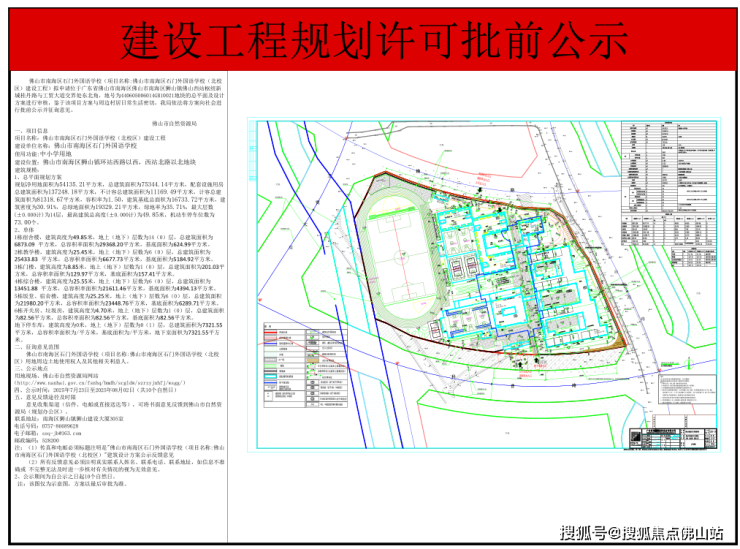Select subheading 2、单体

point(24,230)
